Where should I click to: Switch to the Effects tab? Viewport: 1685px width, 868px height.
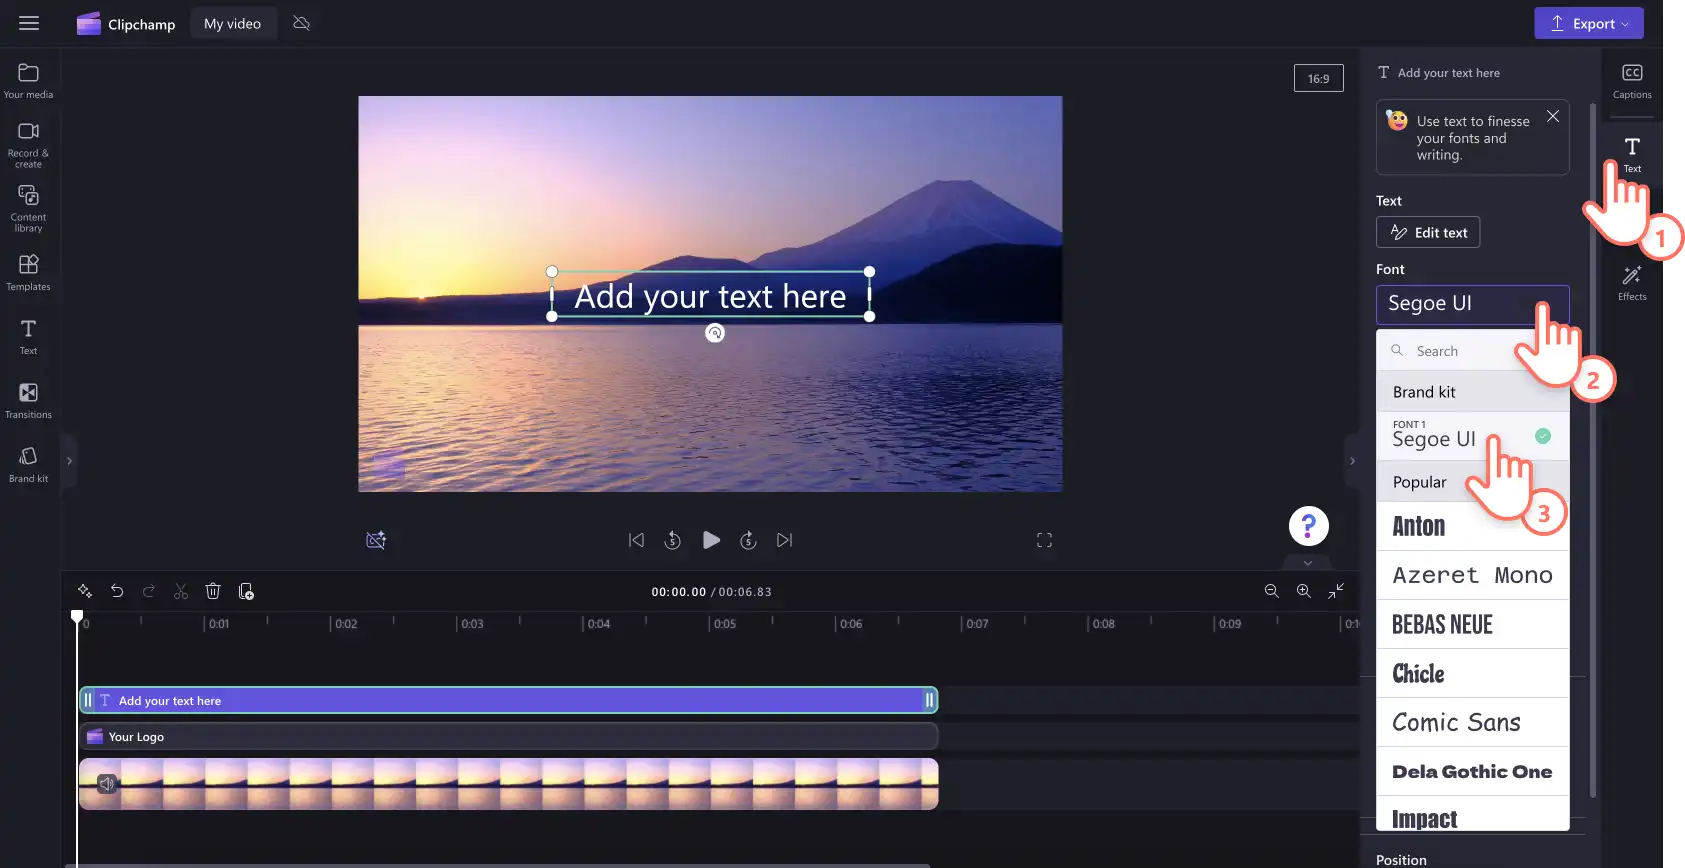(1632, 283)
